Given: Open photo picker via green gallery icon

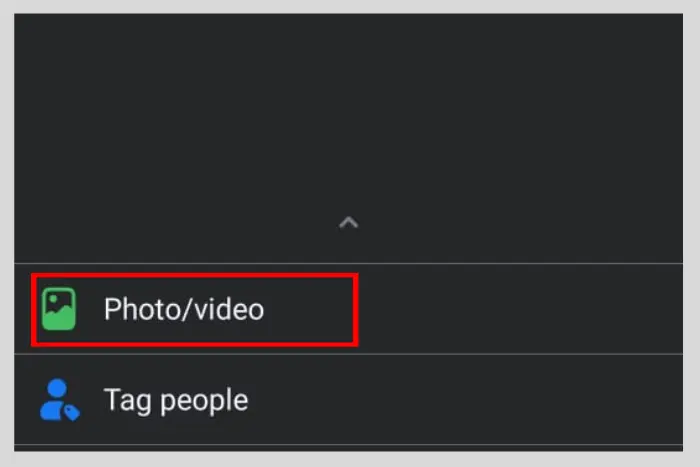Looking at the screenshot, I should click(x=58, y=309).
